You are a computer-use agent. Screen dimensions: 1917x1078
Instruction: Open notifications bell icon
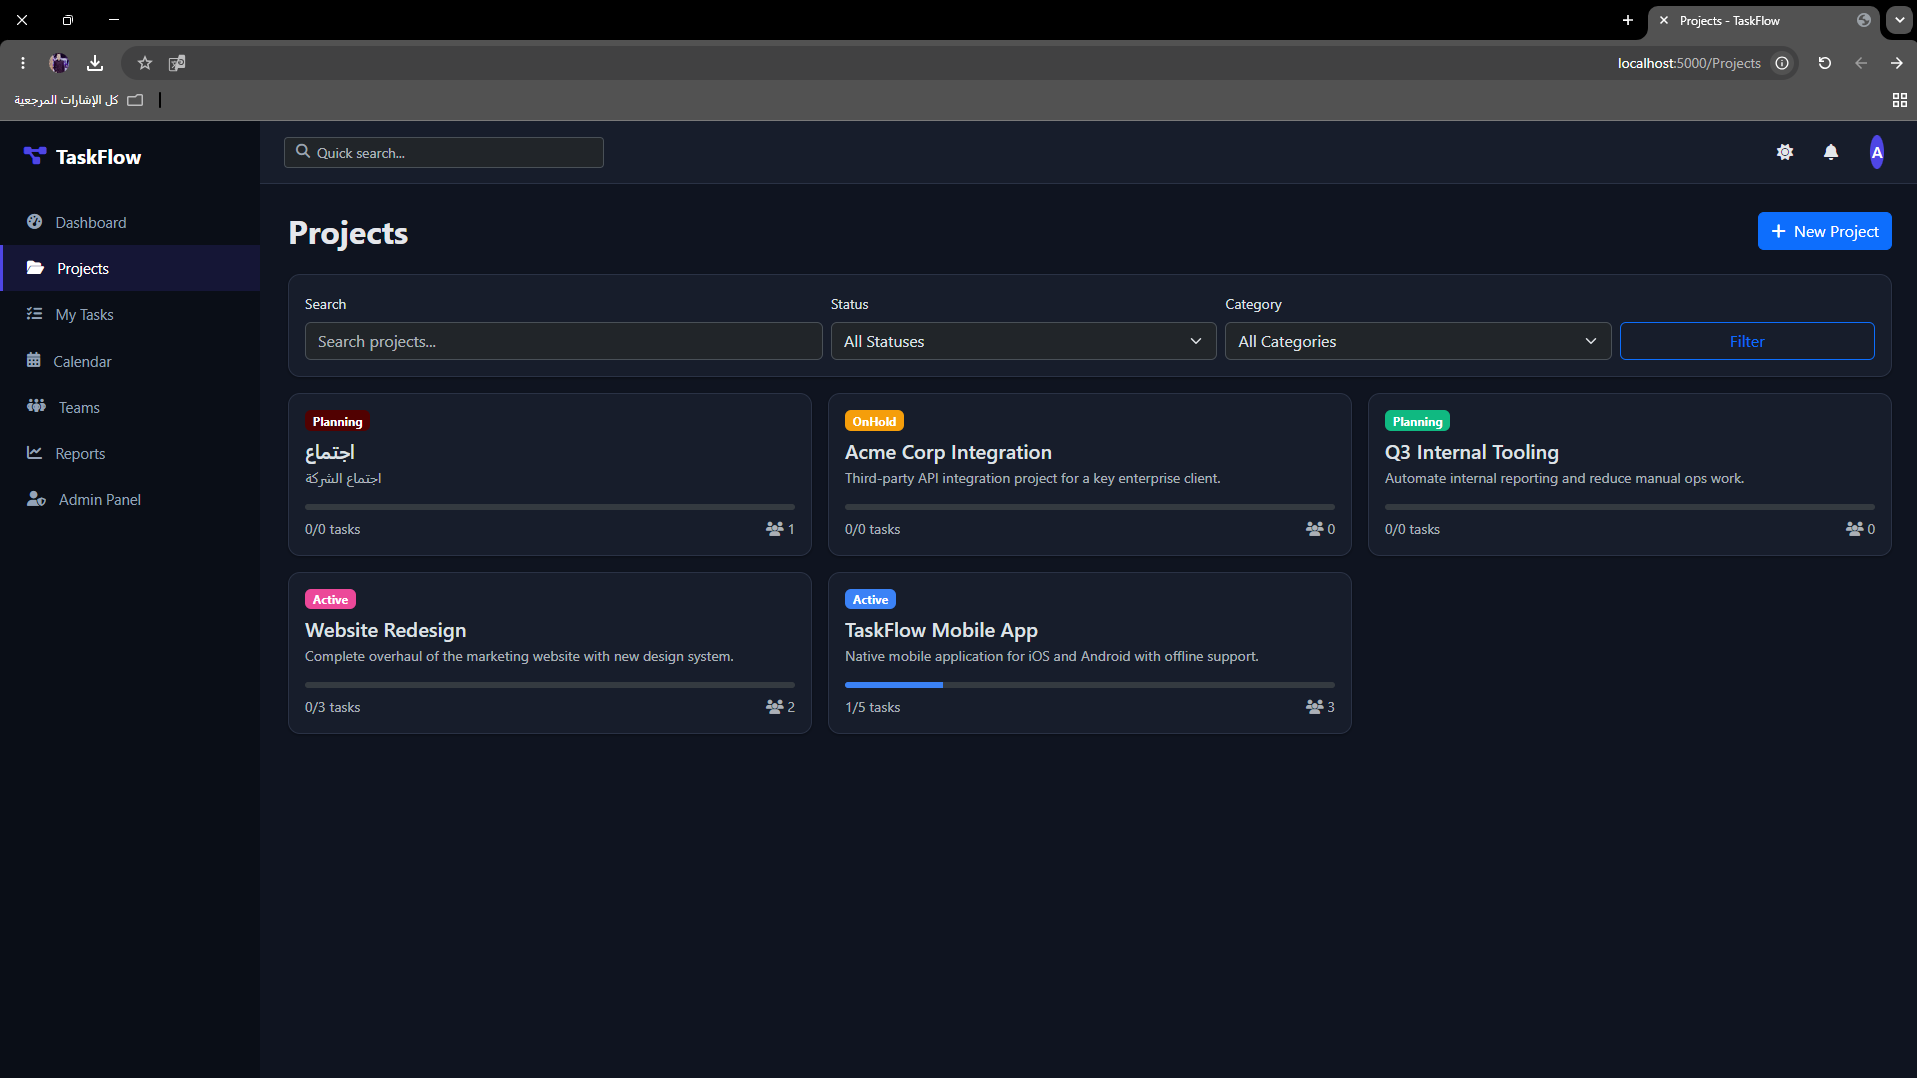[1831, 152]
